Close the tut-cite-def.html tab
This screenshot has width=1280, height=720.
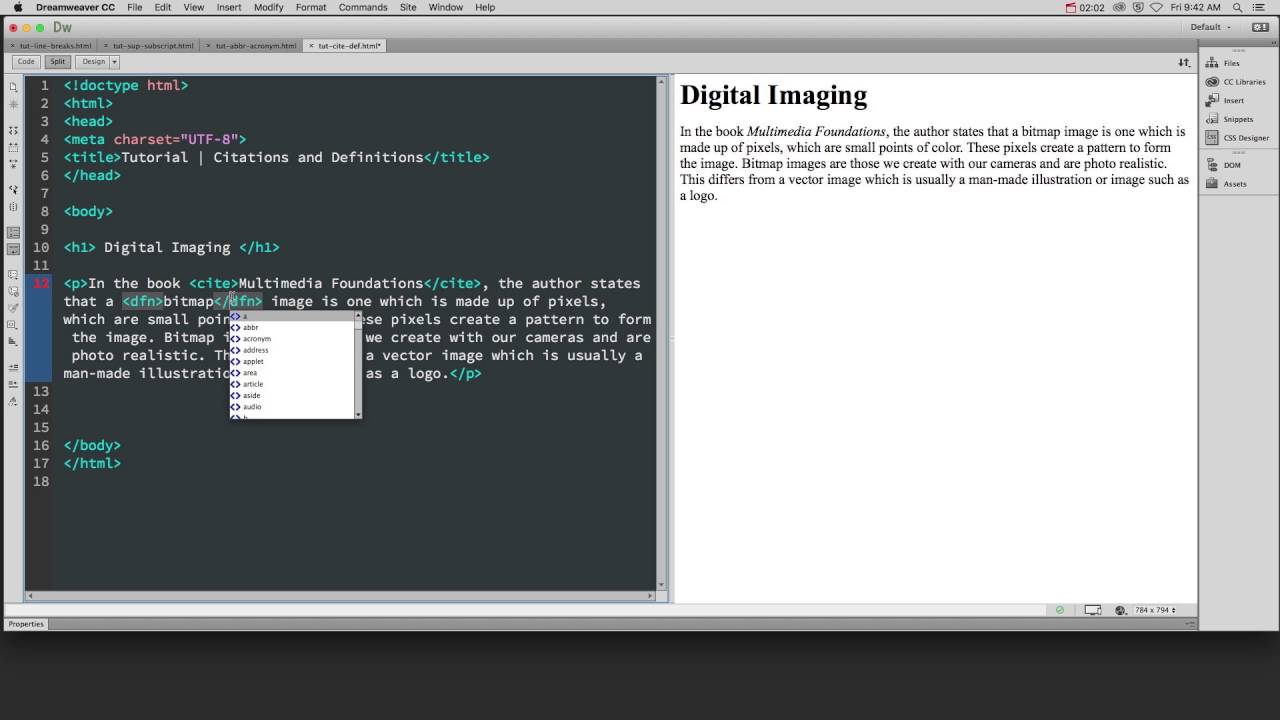click(x=311, y=45)
